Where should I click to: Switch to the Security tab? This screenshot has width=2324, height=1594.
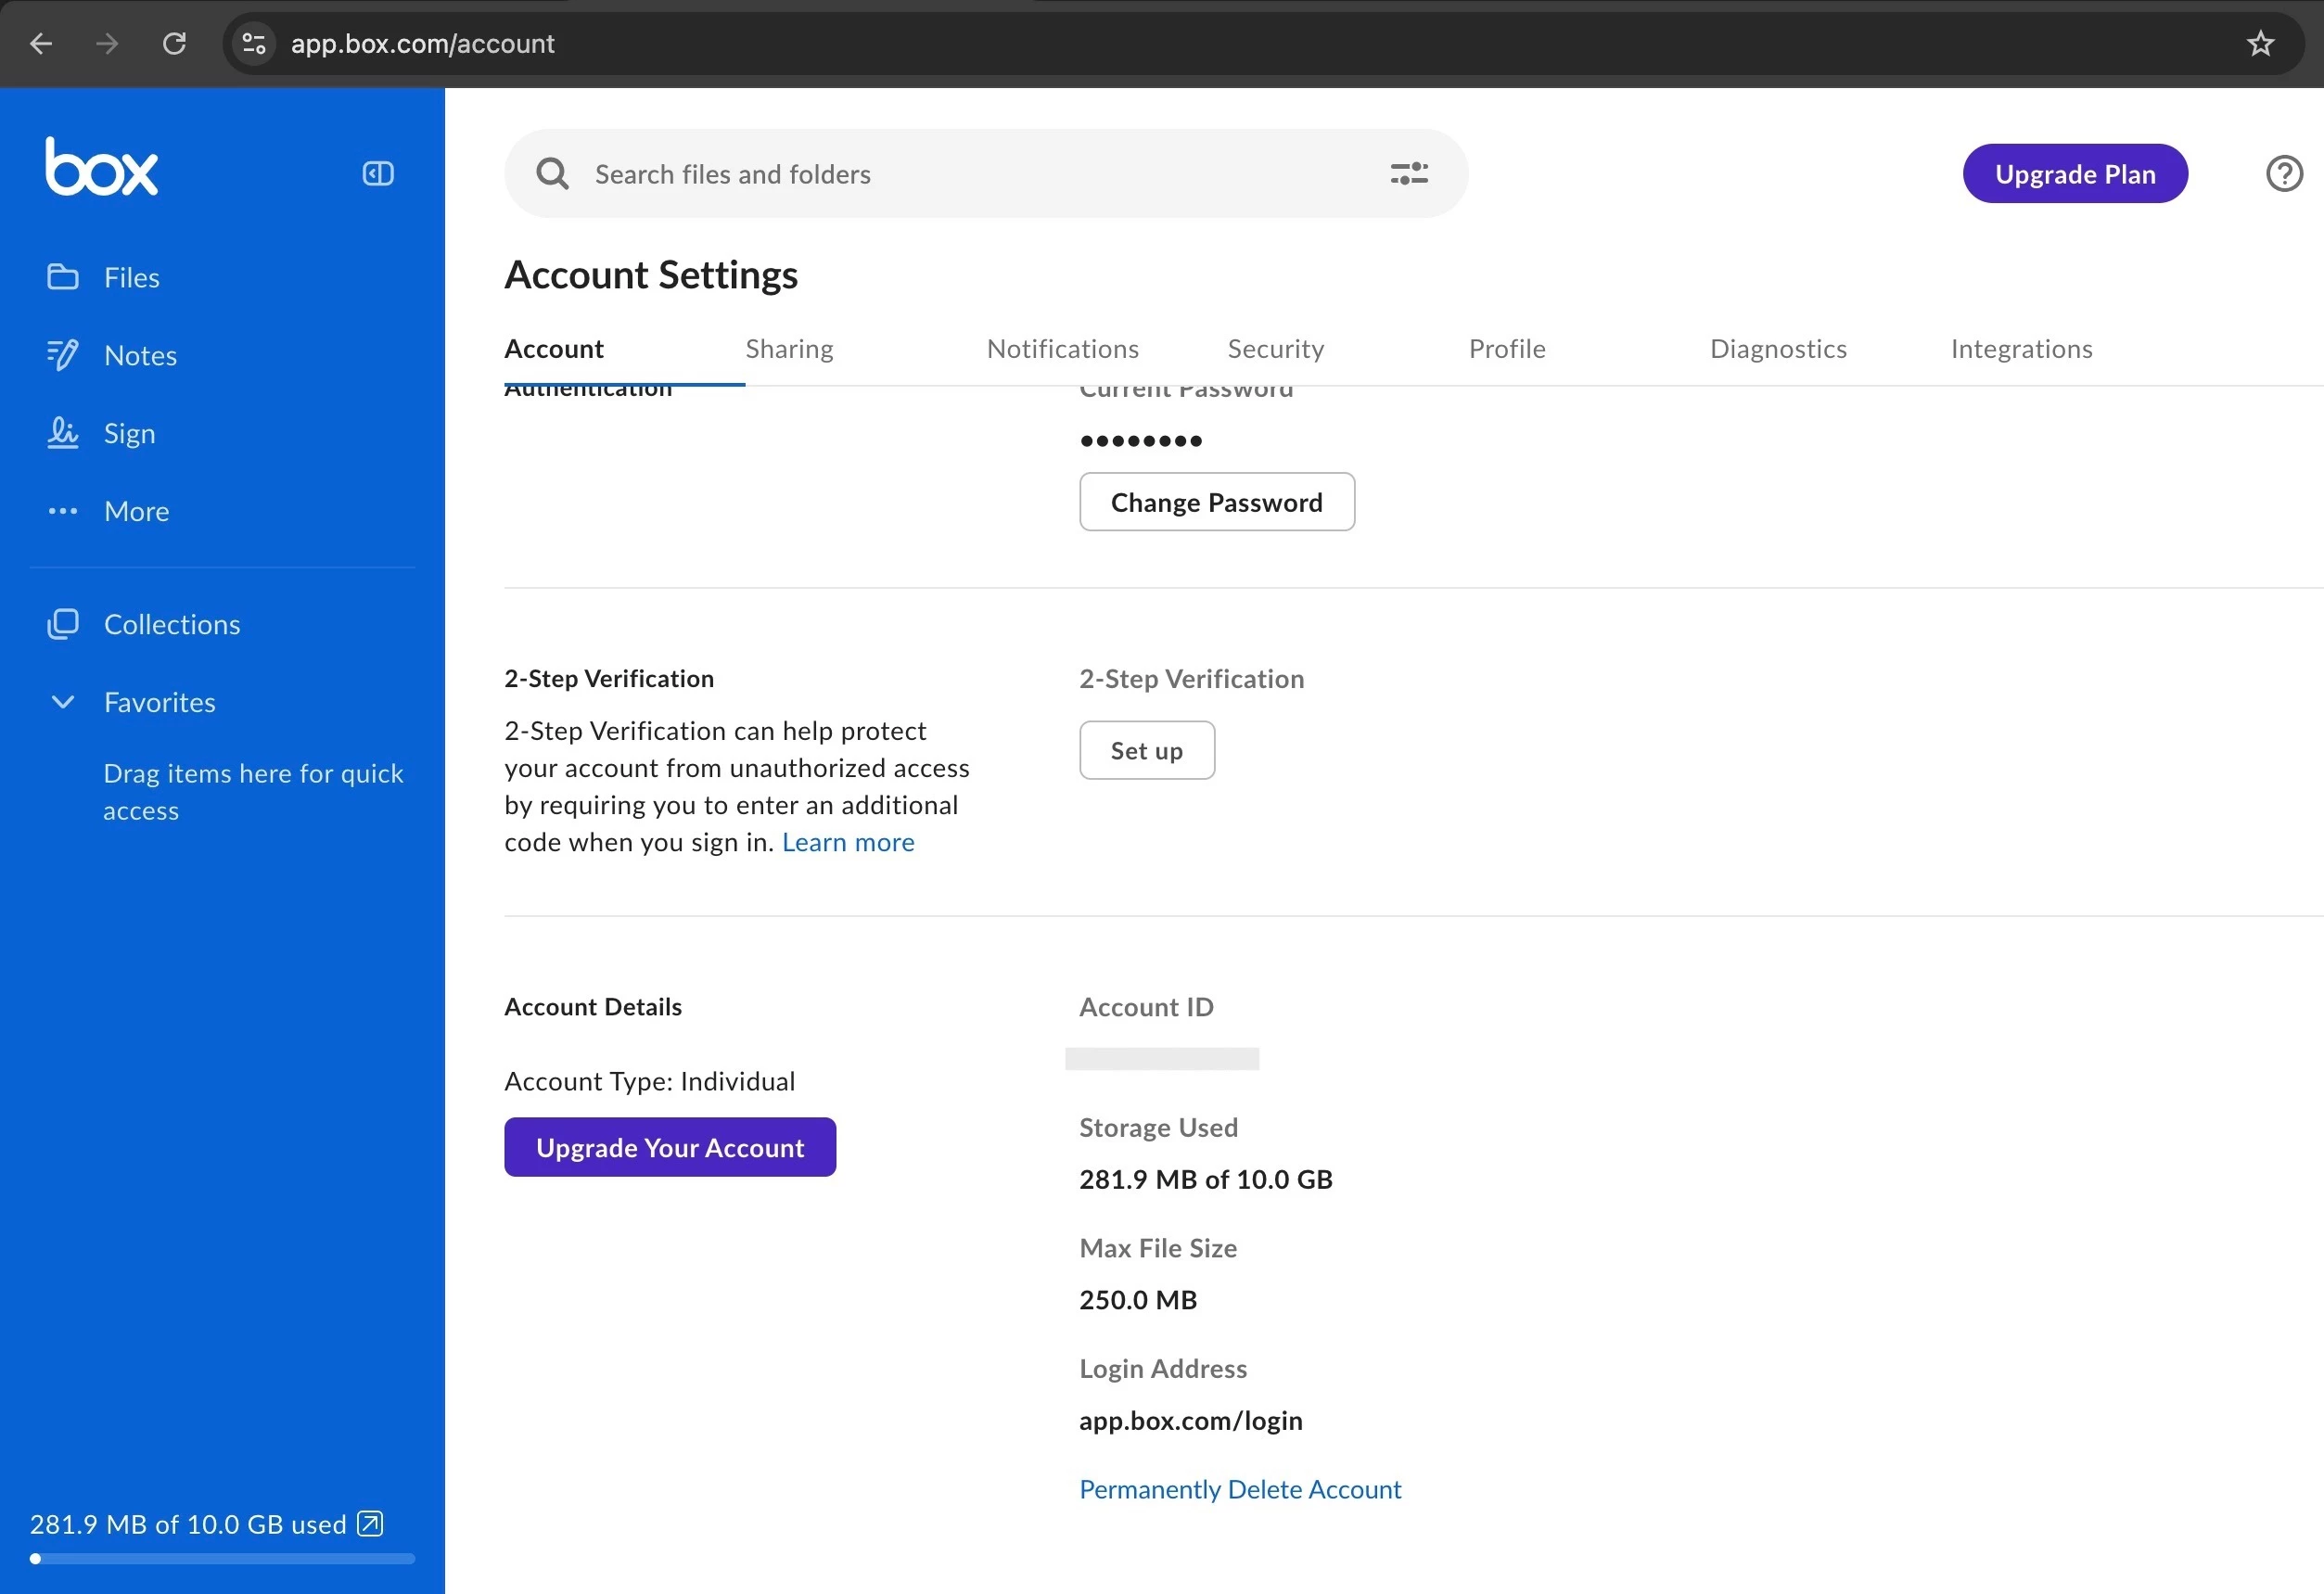[x=1275, y=349]
